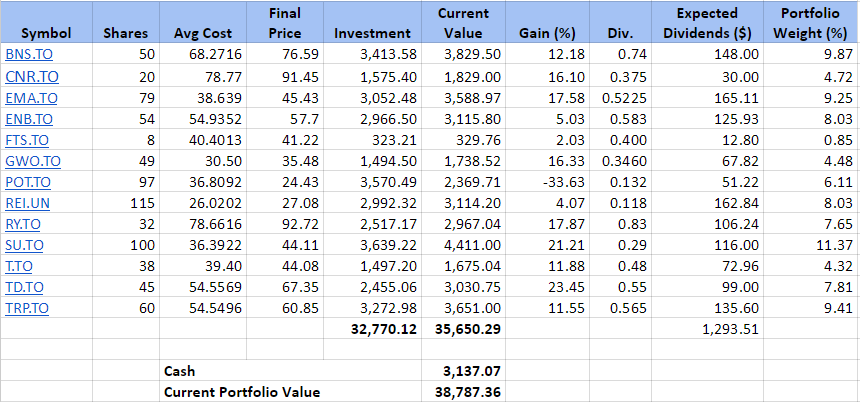This screenshot has height=402, width=860.
Task: Select the Shares column header
Action: pyautogui.click(x=126, y=23)
